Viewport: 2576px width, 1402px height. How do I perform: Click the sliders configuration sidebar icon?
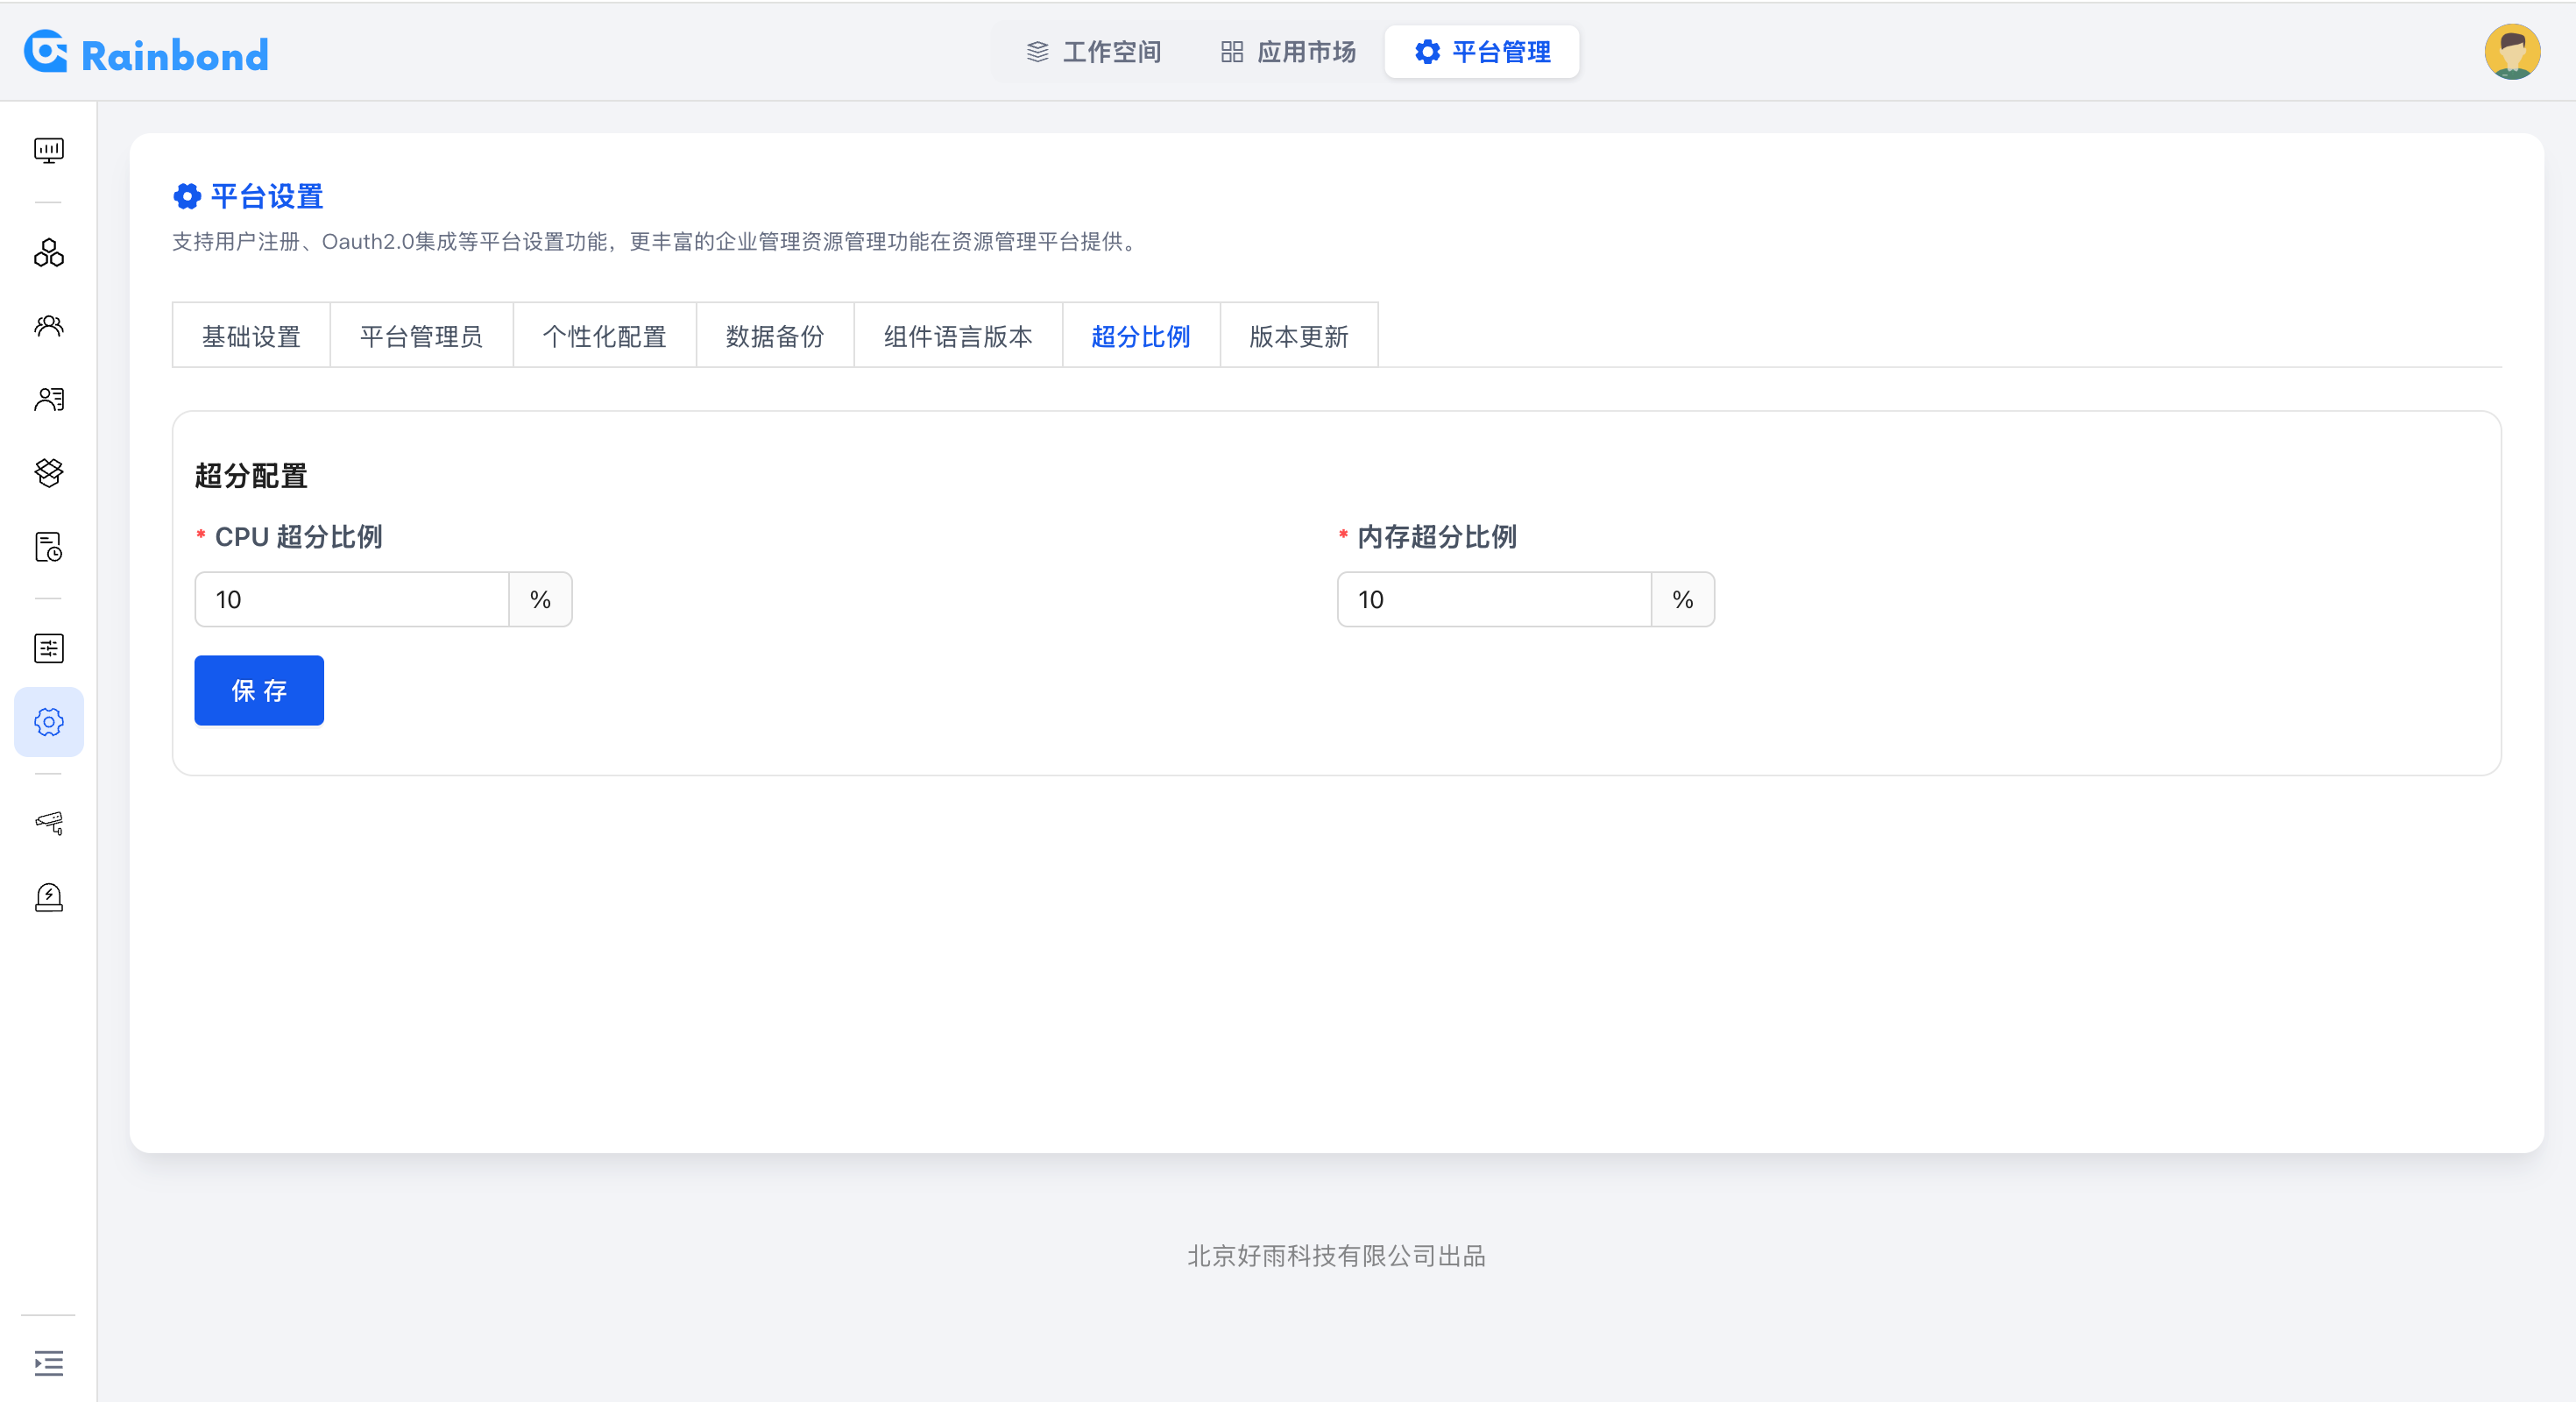[x=48, y=648]
